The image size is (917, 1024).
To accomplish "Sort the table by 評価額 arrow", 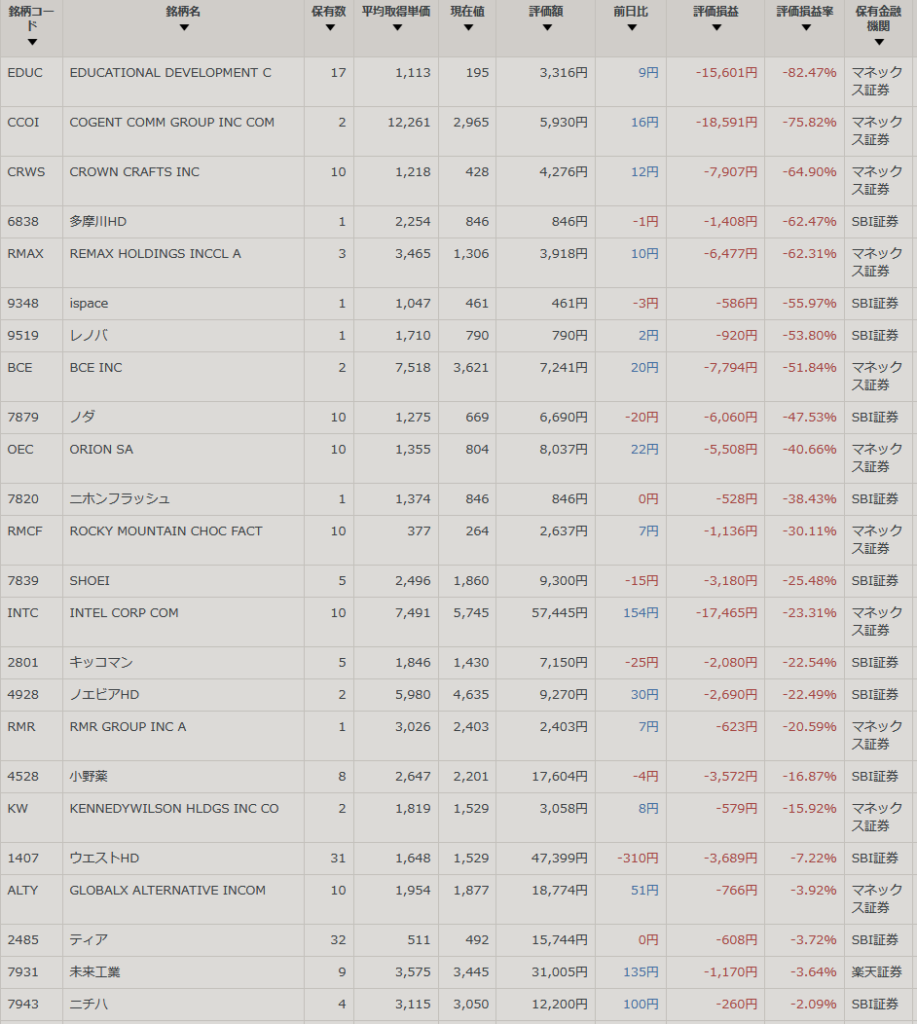I will coord(546,28).
